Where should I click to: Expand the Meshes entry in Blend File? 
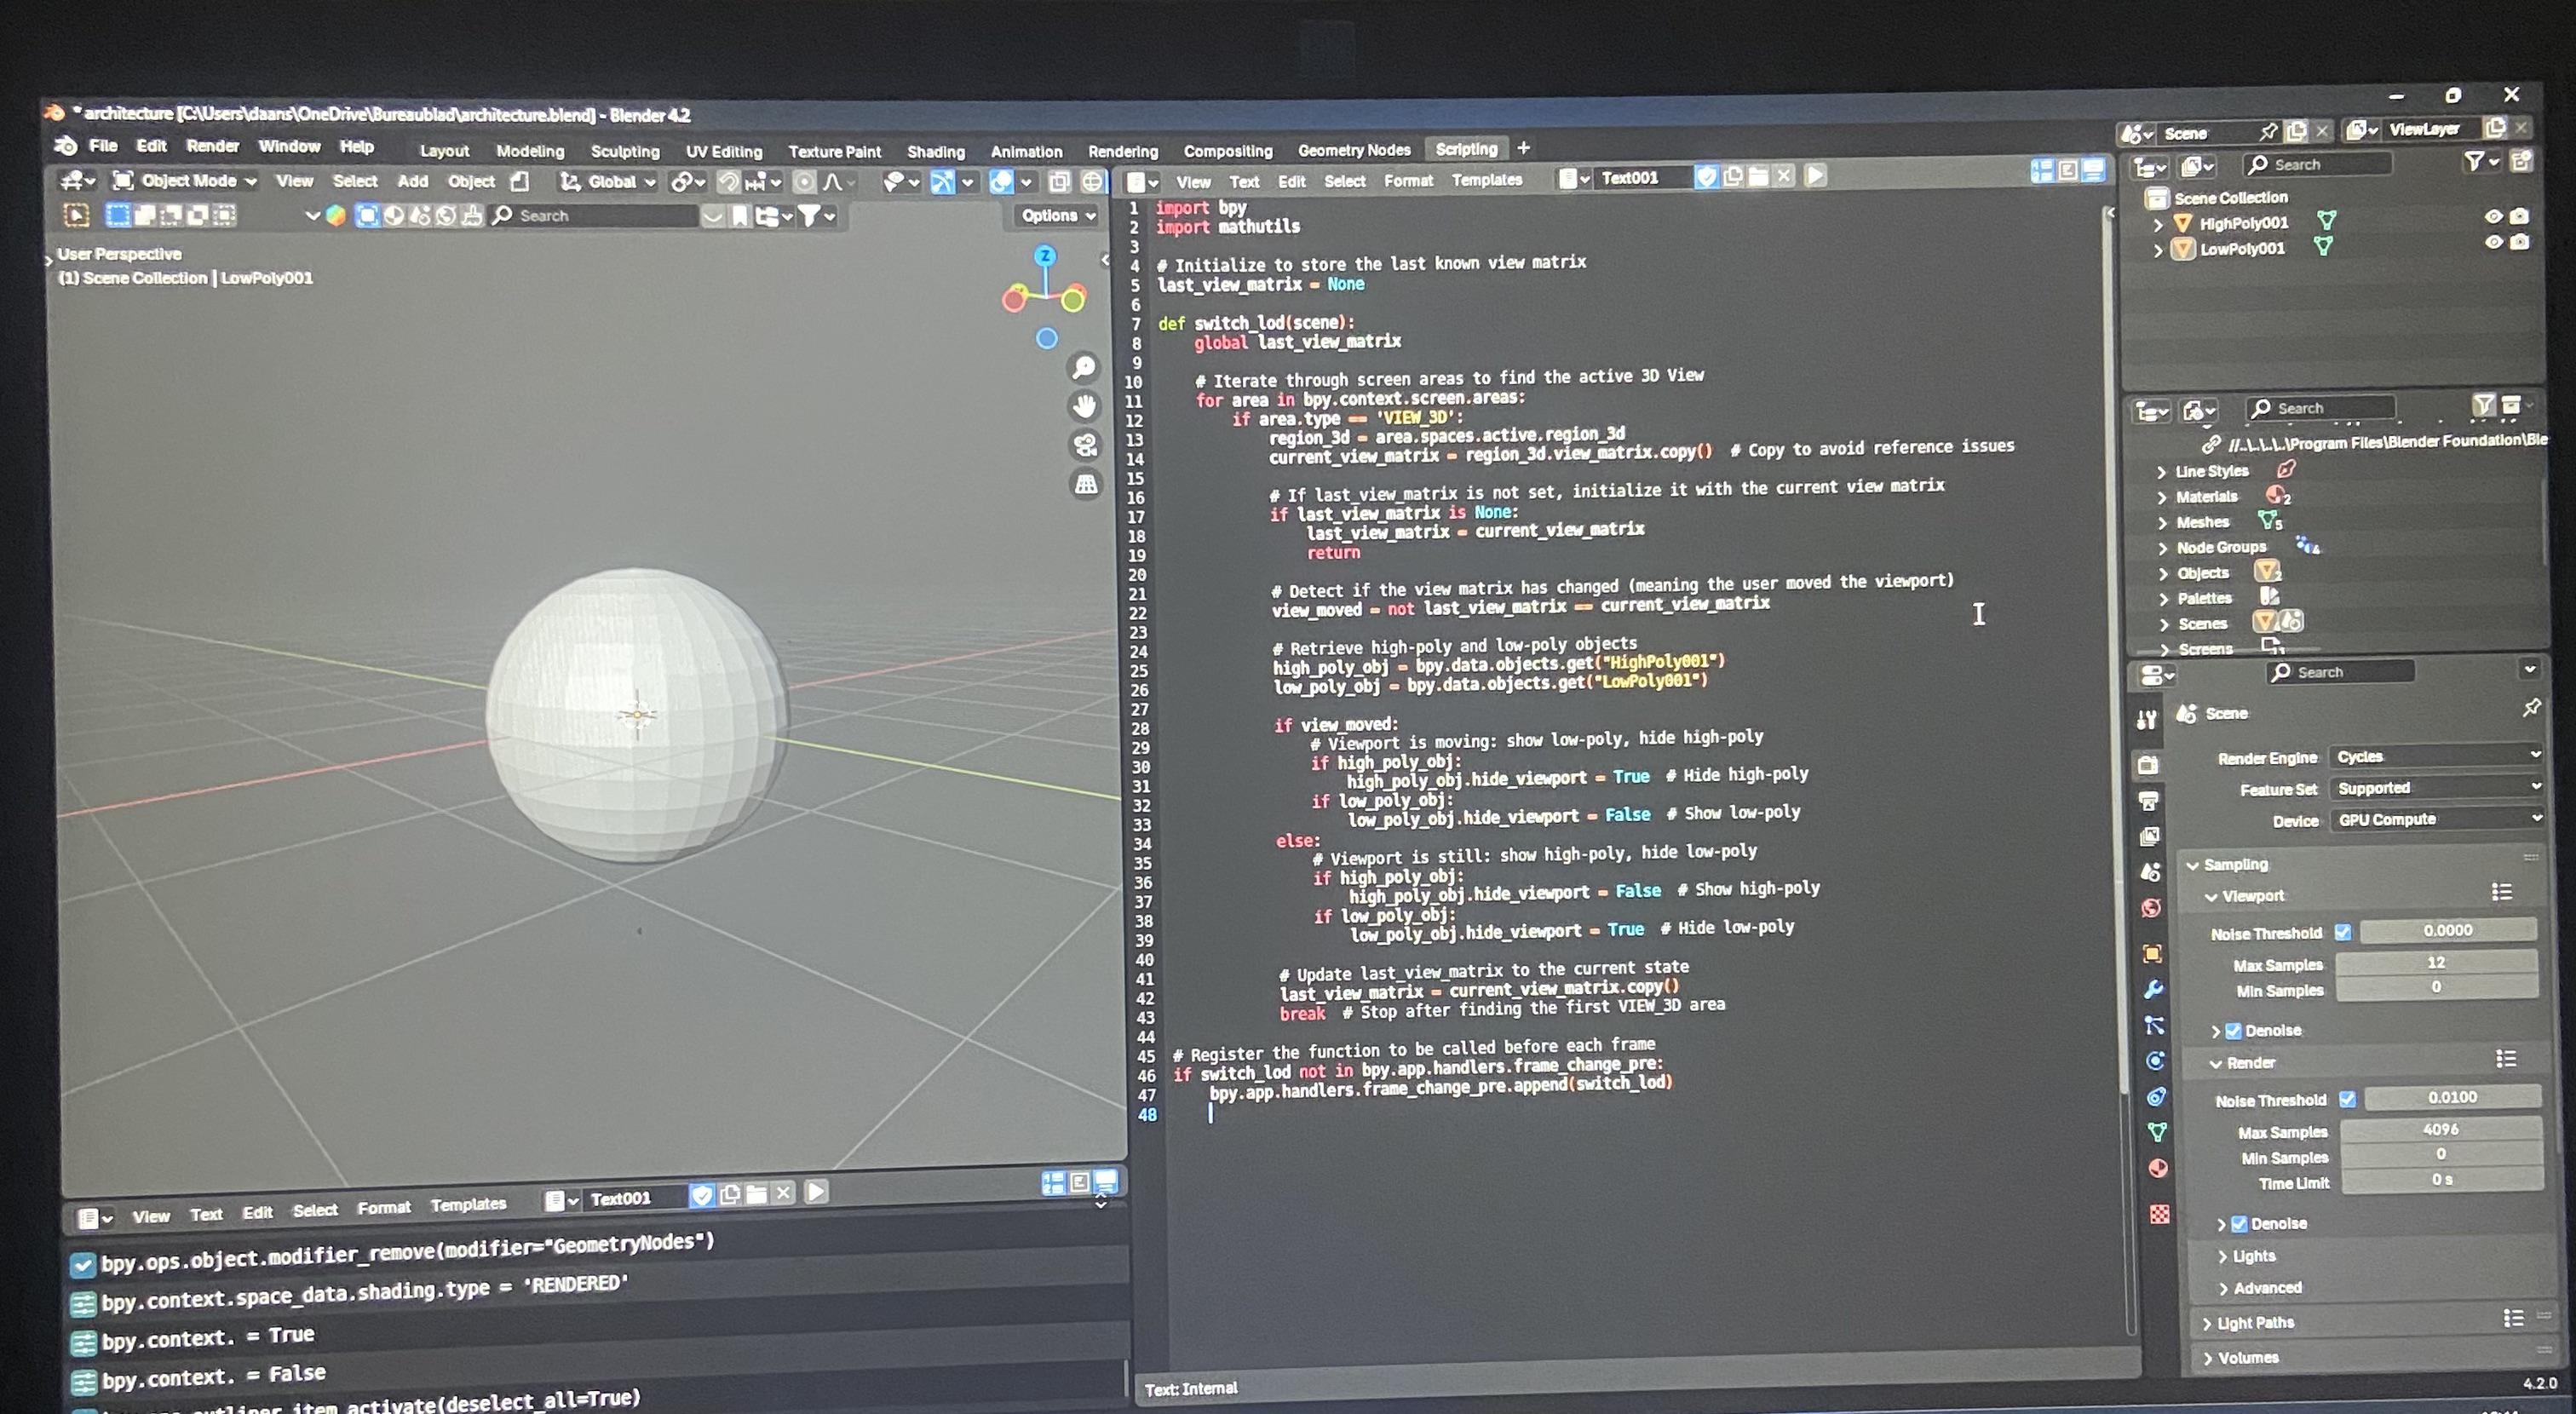click(x=2203, y=521)
